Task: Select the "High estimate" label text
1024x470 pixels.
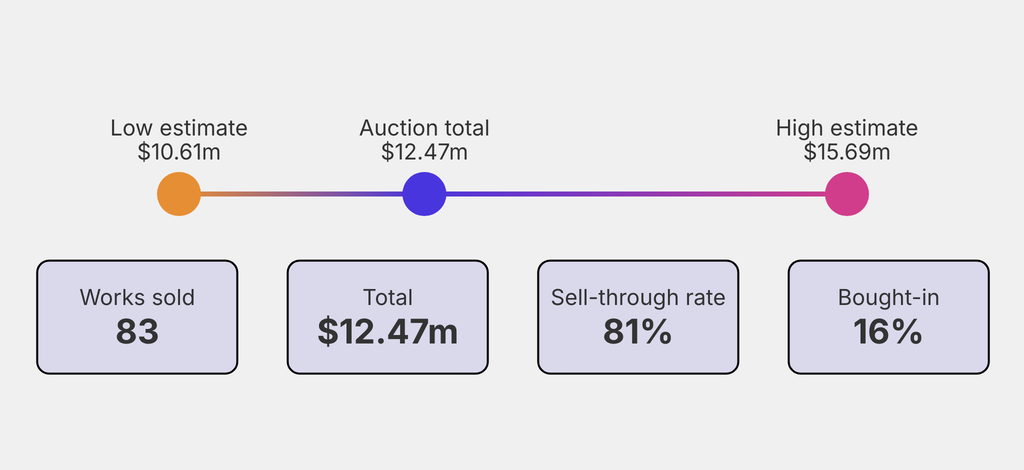Action: coord(847,128)
